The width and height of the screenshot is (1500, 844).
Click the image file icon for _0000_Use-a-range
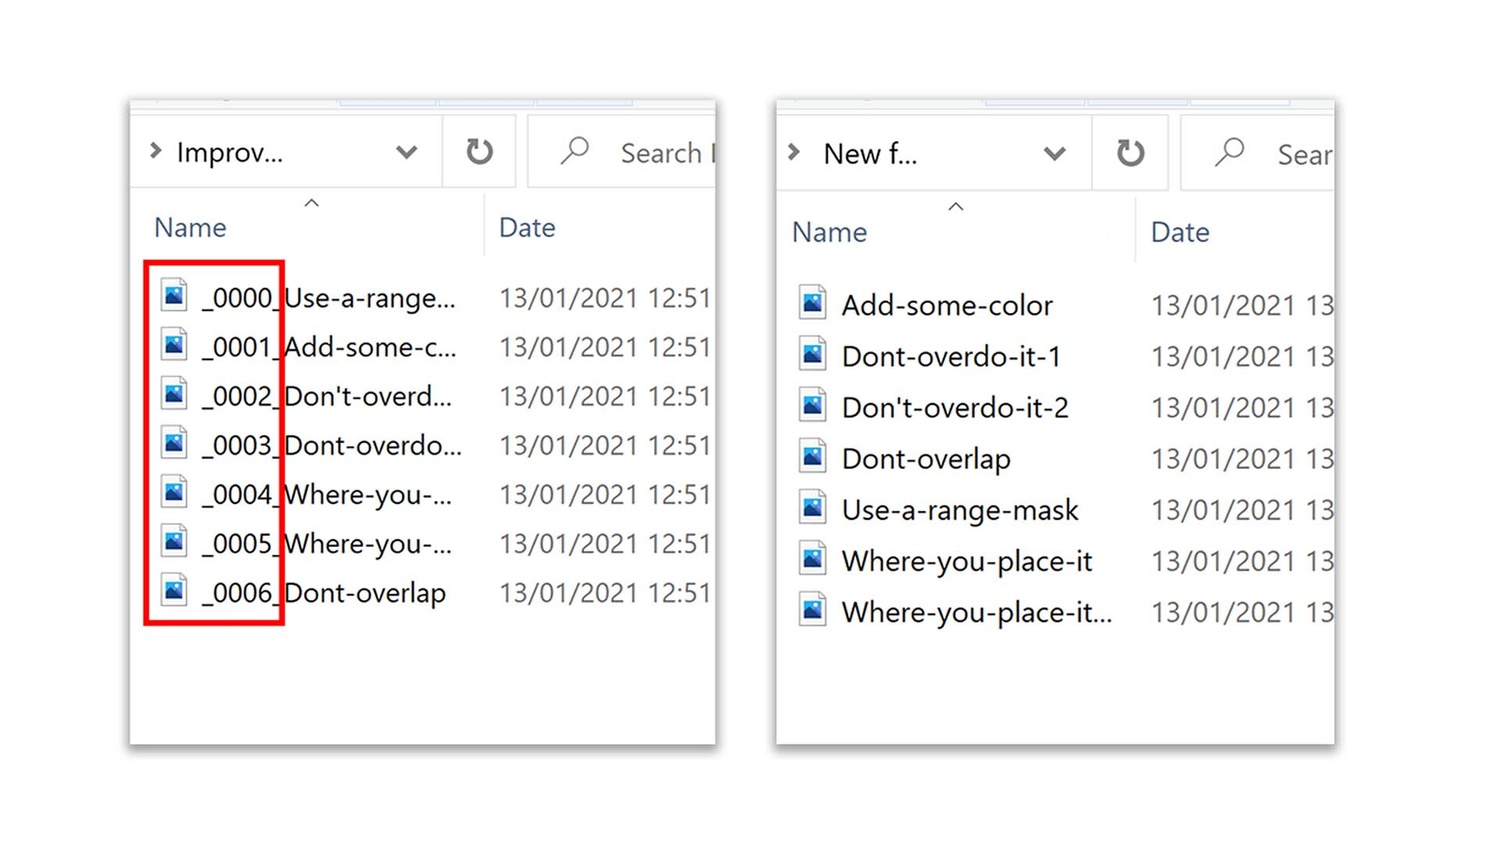174,296
